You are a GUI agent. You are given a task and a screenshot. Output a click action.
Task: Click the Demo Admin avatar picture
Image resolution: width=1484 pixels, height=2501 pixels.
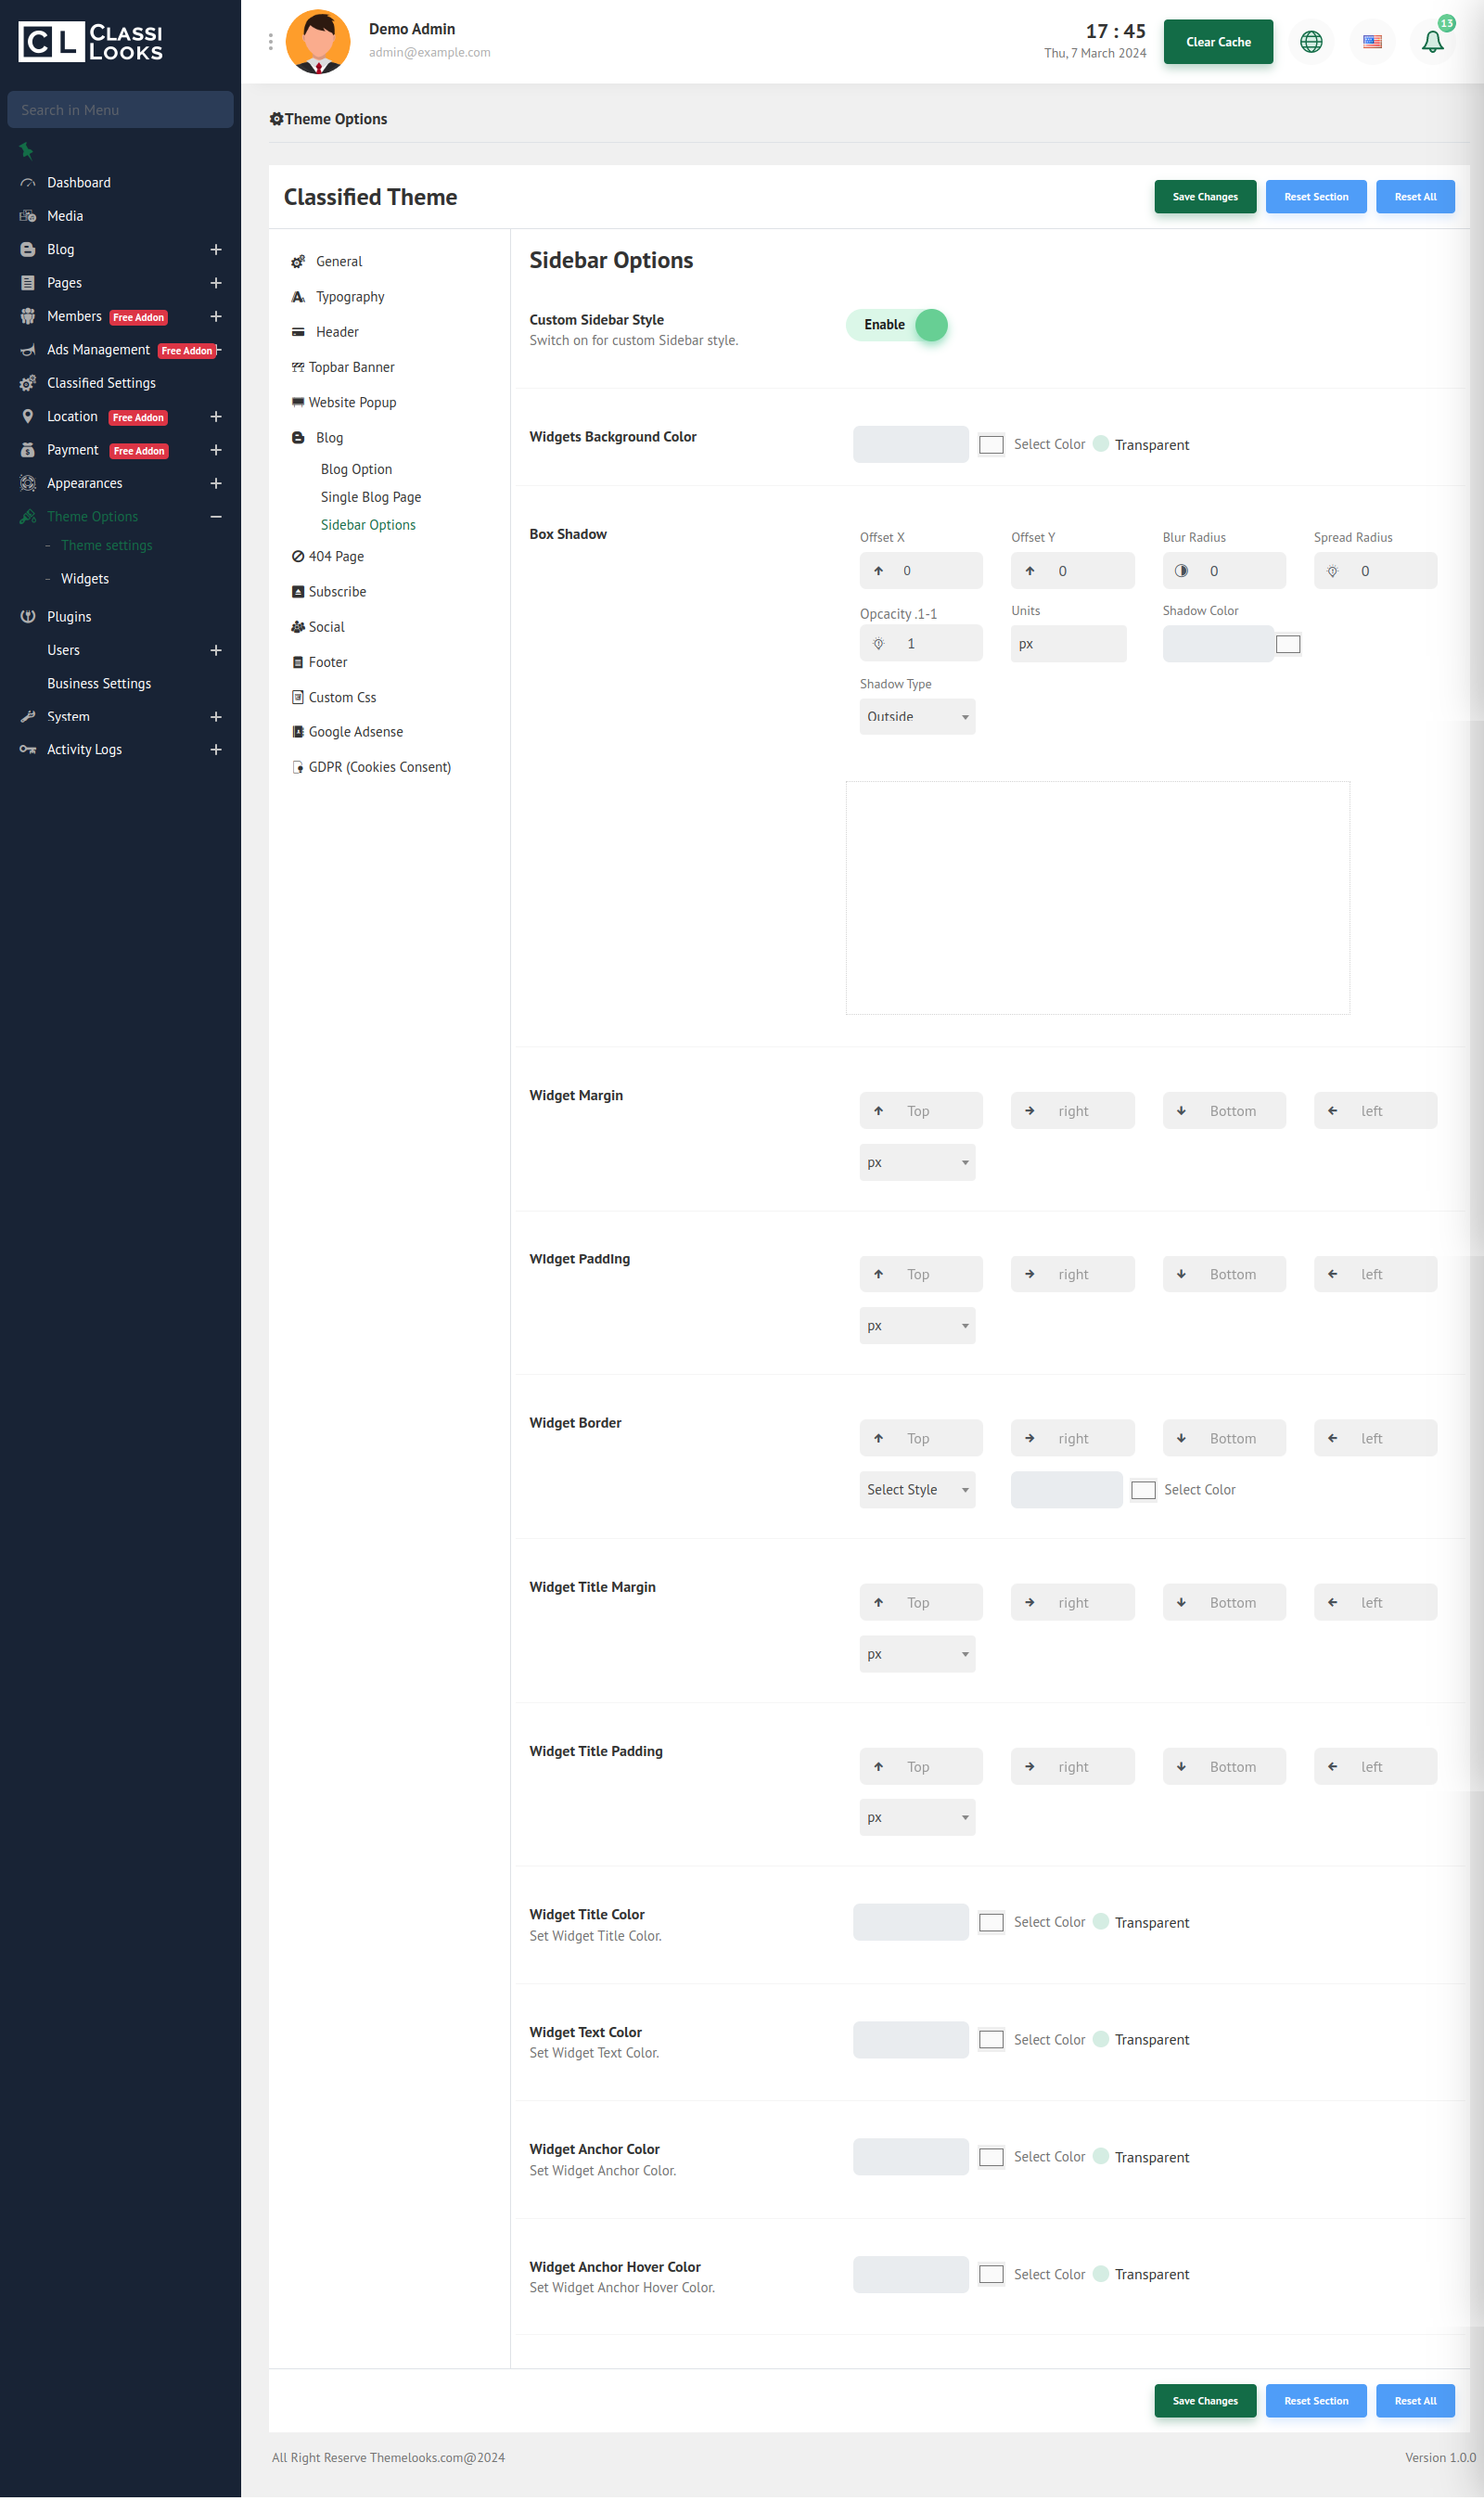(318, 42)
